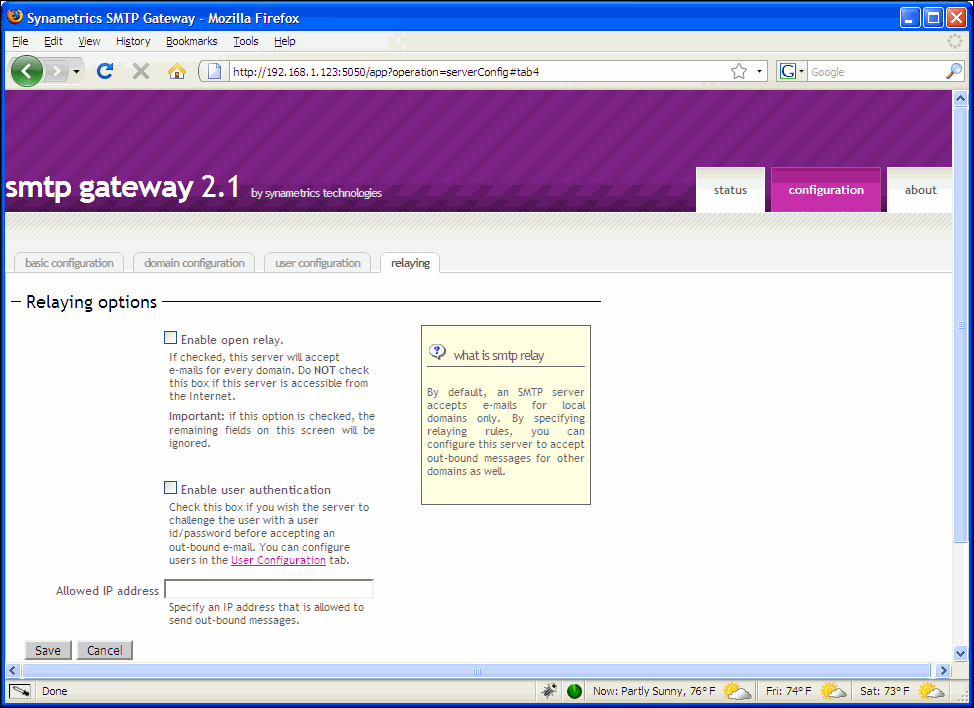Click the partly sunny weather icon for Now

[x=737, y=691]
